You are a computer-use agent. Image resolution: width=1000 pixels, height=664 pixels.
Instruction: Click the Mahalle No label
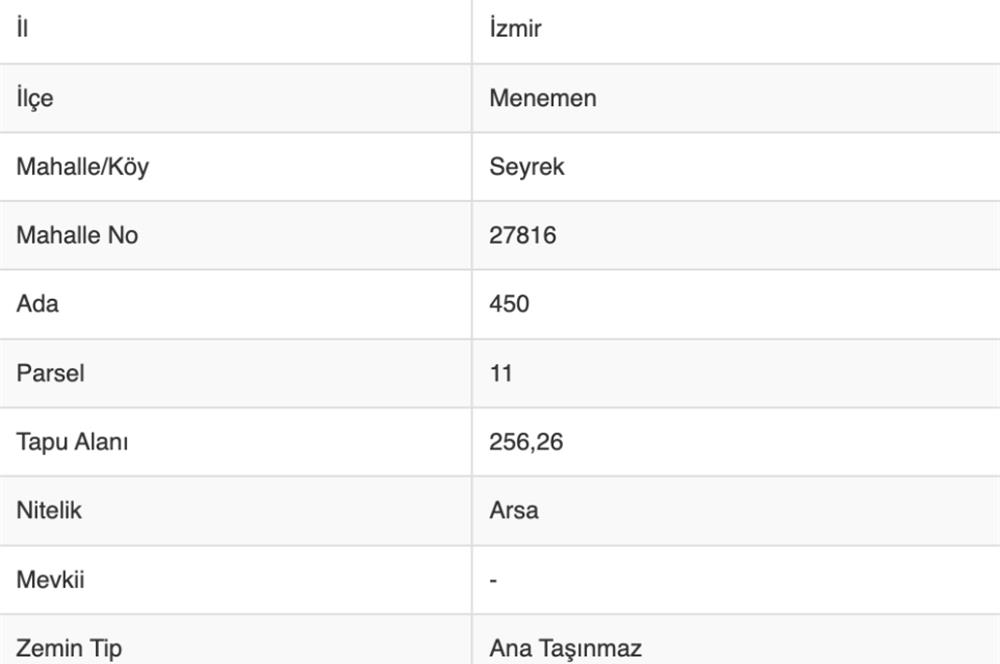click(x=77, y=235)
